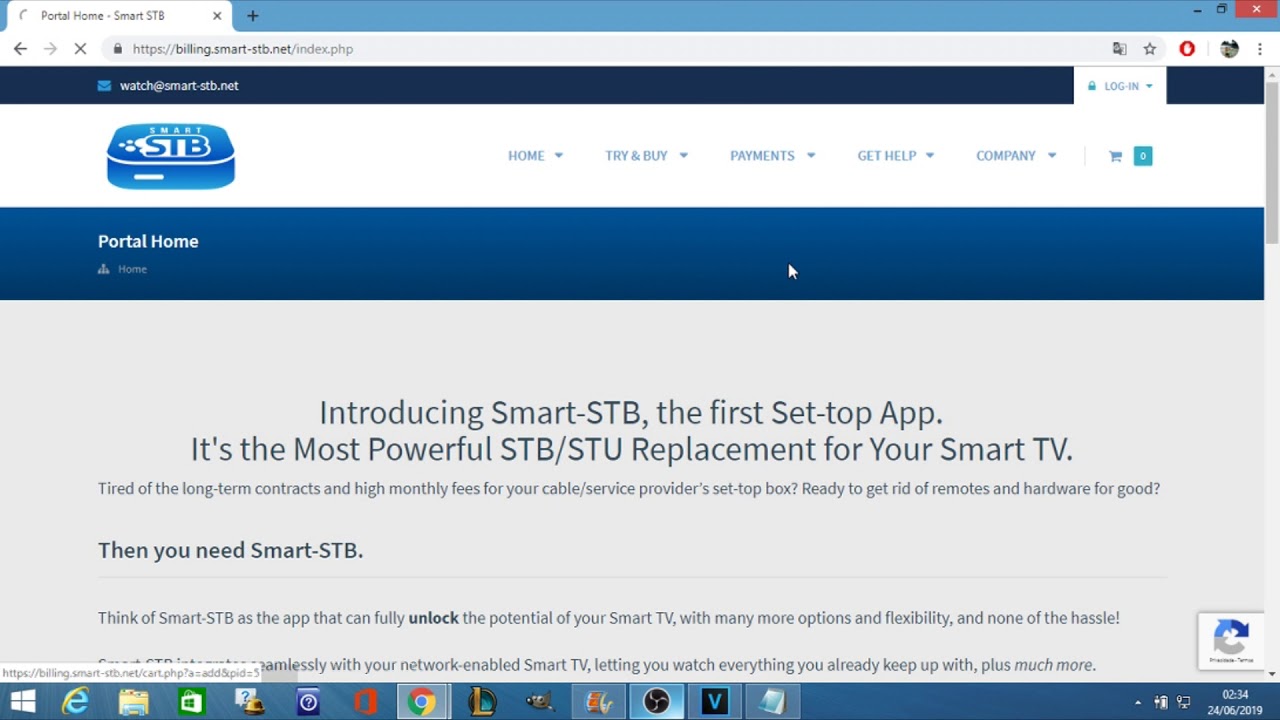
Task: Click the 'Introducing Smart-STB' headline
Action: (631, 412)
